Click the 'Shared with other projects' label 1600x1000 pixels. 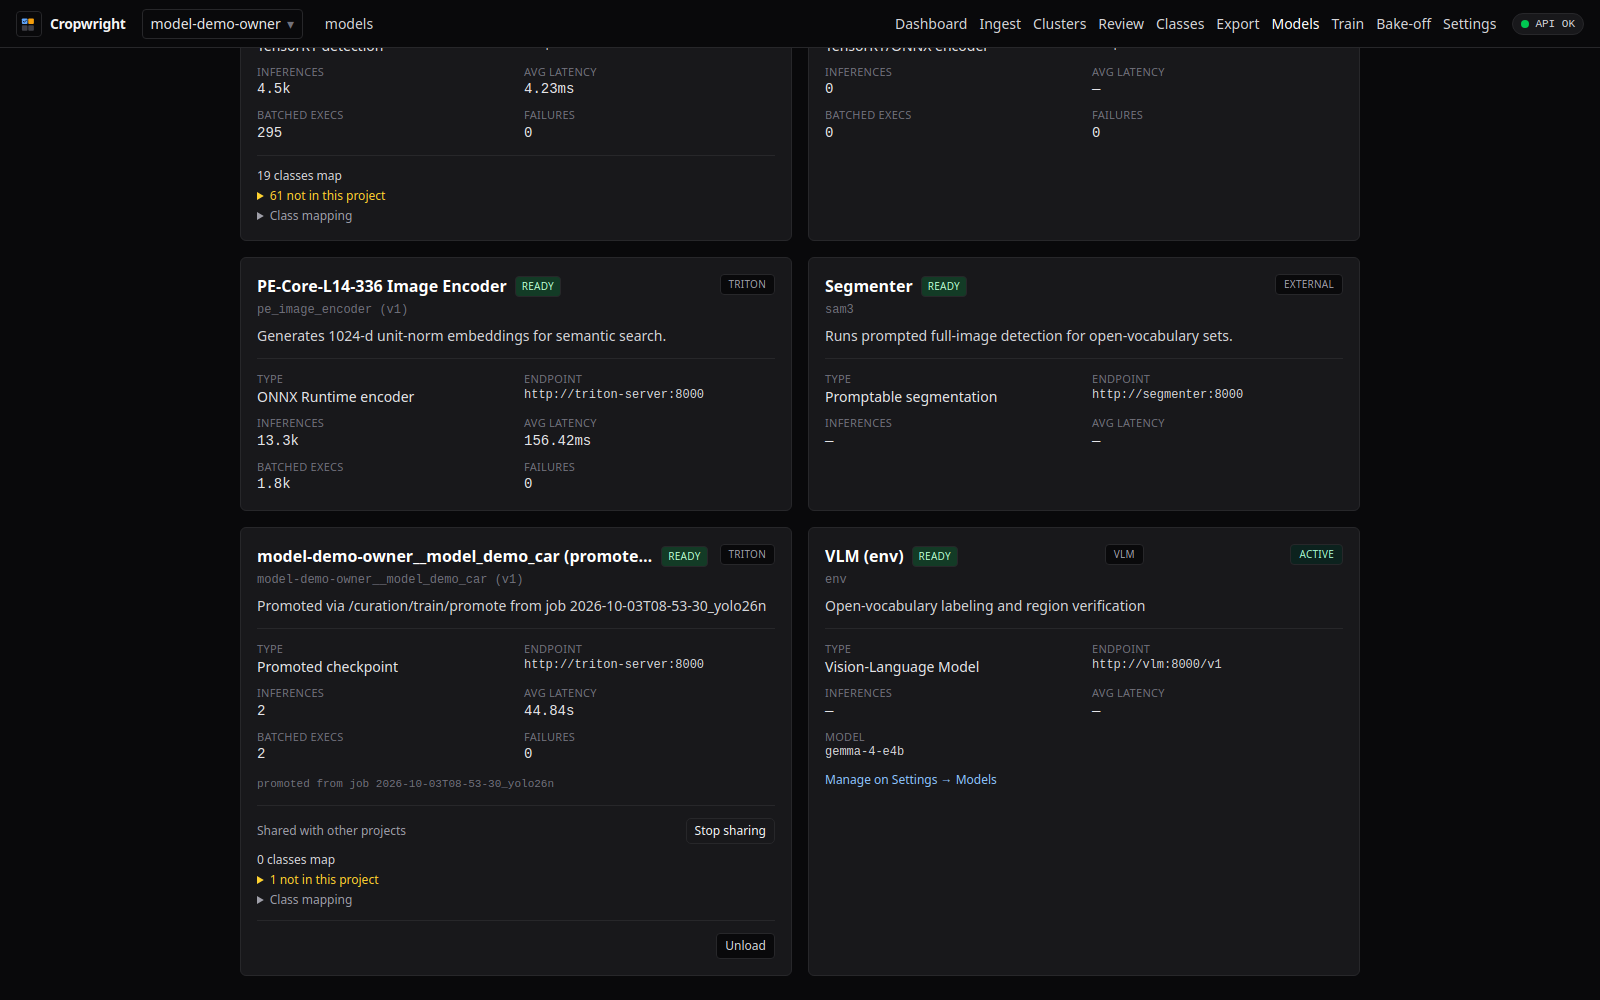click(x=331, y=831)
